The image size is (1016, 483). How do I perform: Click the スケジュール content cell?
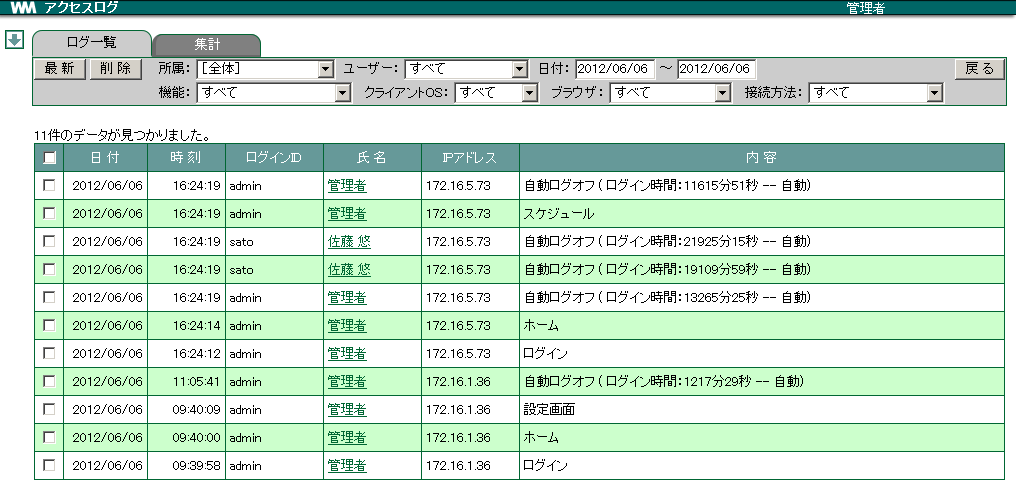761,213
